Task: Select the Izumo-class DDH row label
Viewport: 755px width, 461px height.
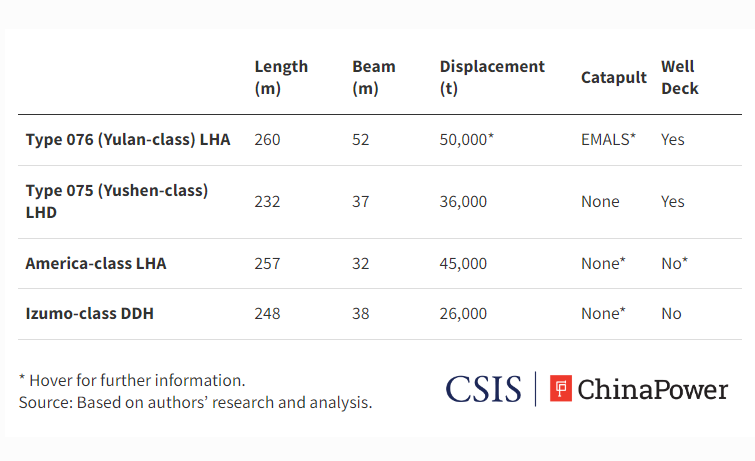Action: click(90, 313)
